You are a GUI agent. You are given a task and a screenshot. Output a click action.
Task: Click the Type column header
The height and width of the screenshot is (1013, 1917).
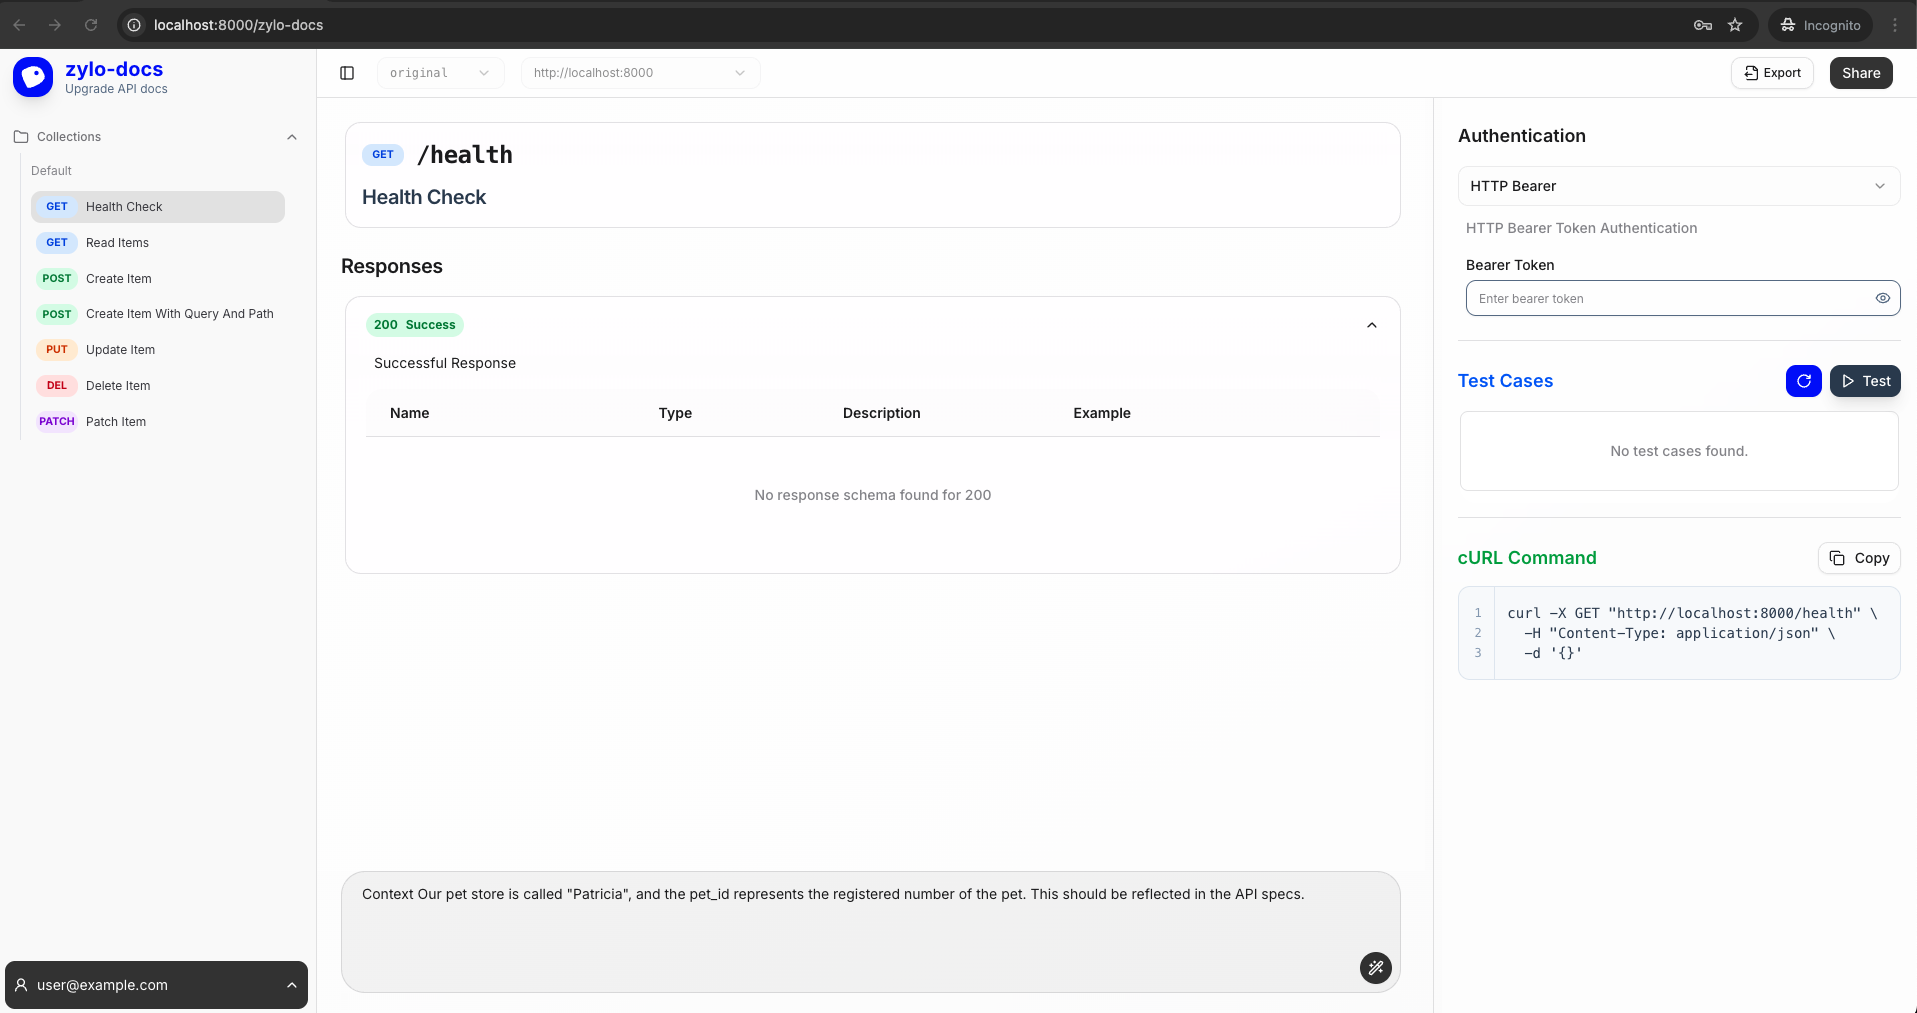(675, 413)
